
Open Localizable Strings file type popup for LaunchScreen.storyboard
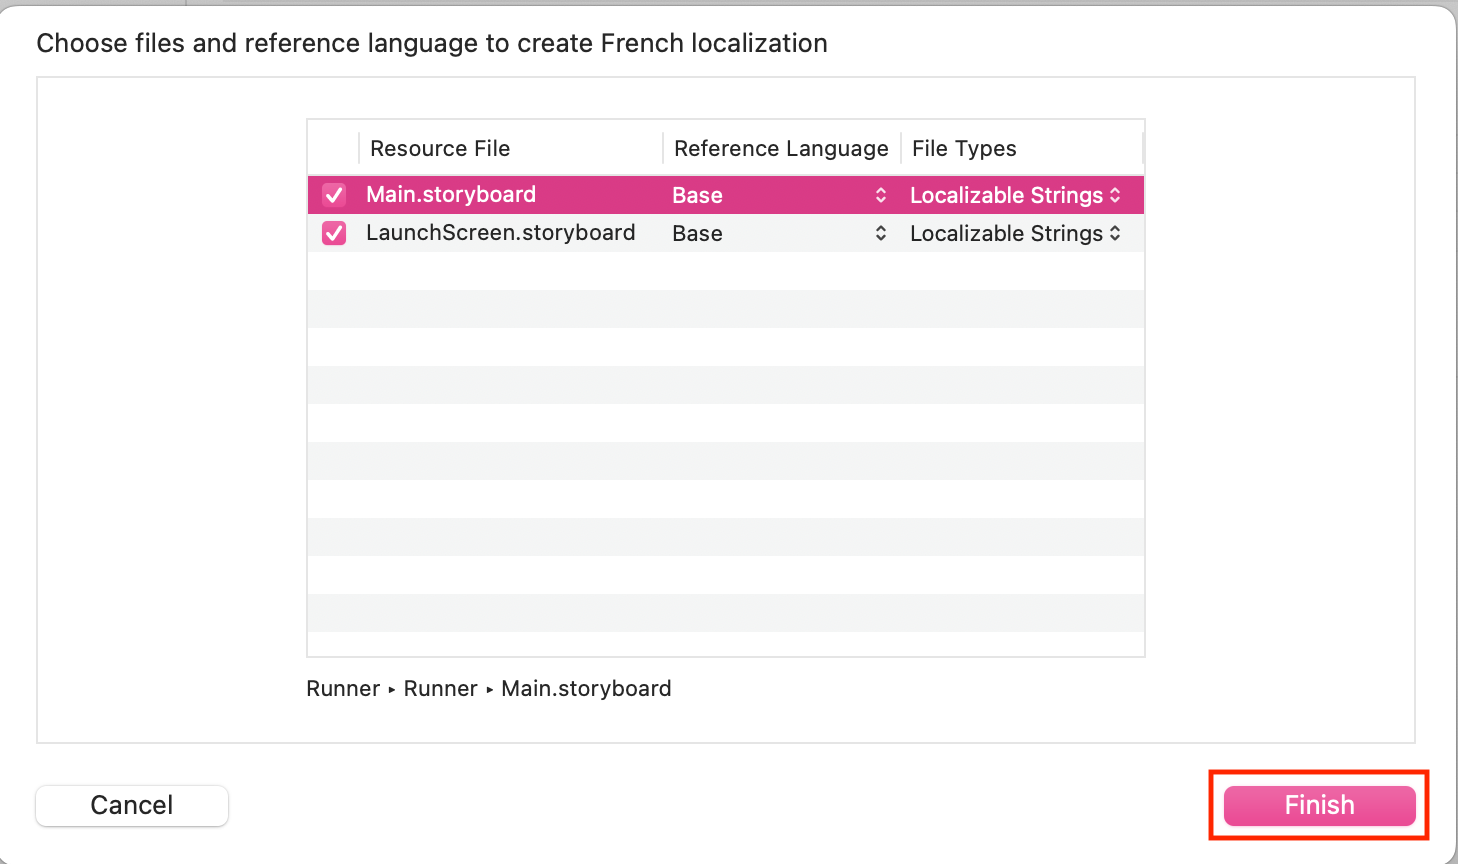1006,233
